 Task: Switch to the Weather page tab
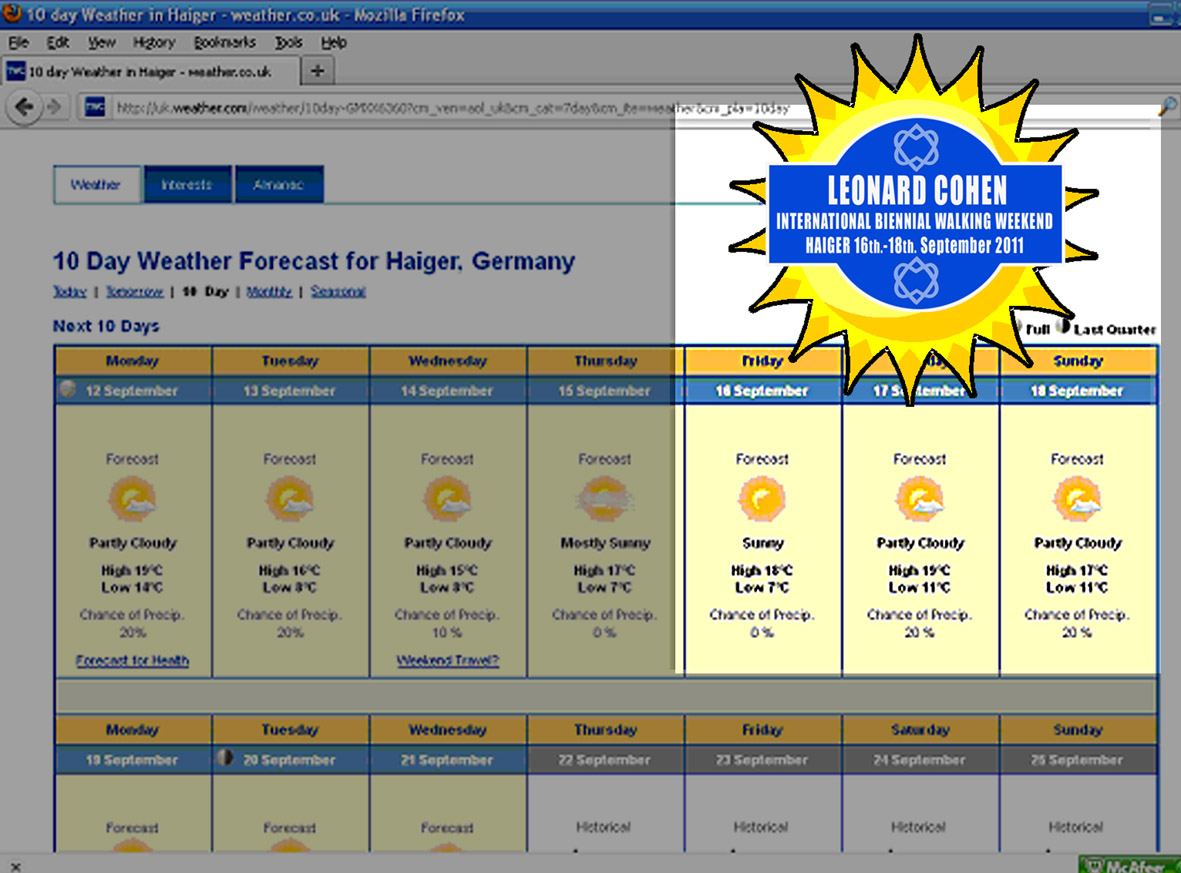[96, 185]
